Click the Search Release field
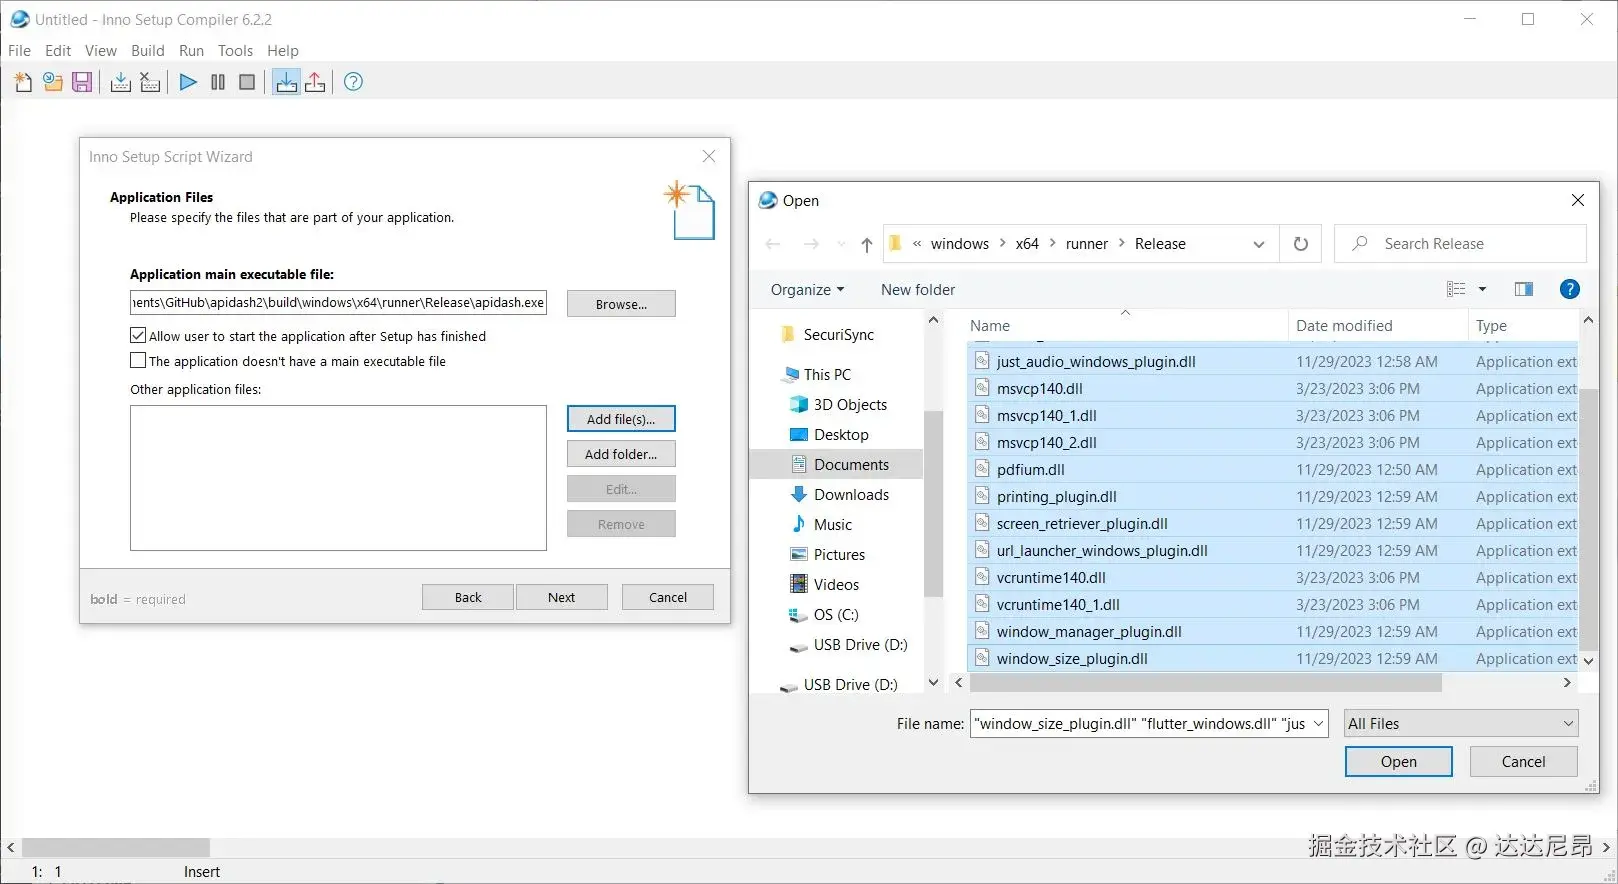Image resolution: width=1618 pixels, height=884 pixels. click(x=1461, y=244)
